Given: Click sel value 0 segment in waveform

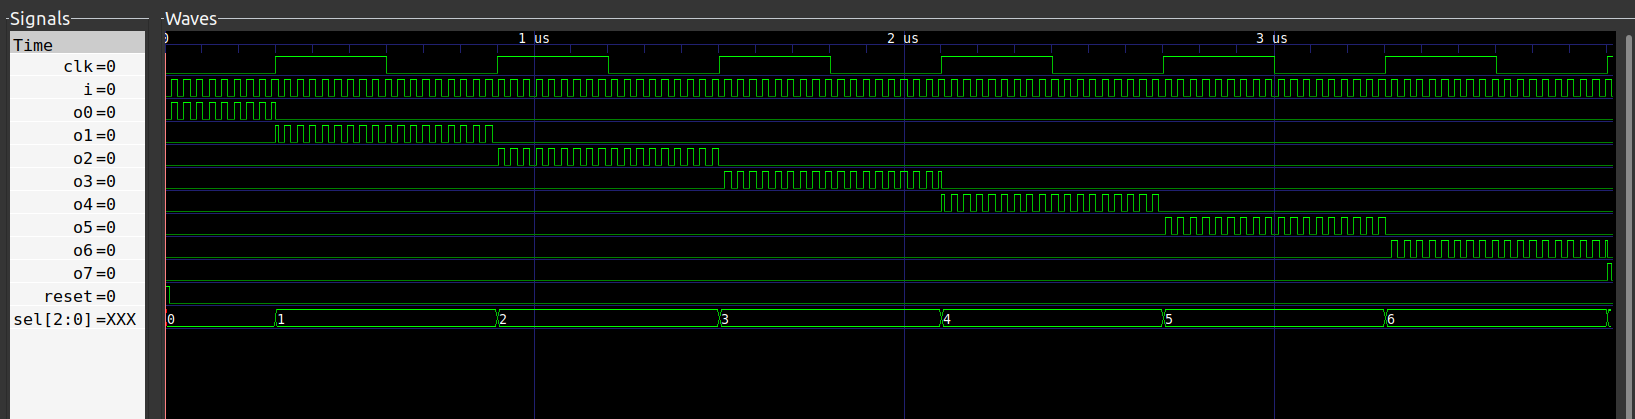Looking at the screenshot, I should (x=220, y=319).
